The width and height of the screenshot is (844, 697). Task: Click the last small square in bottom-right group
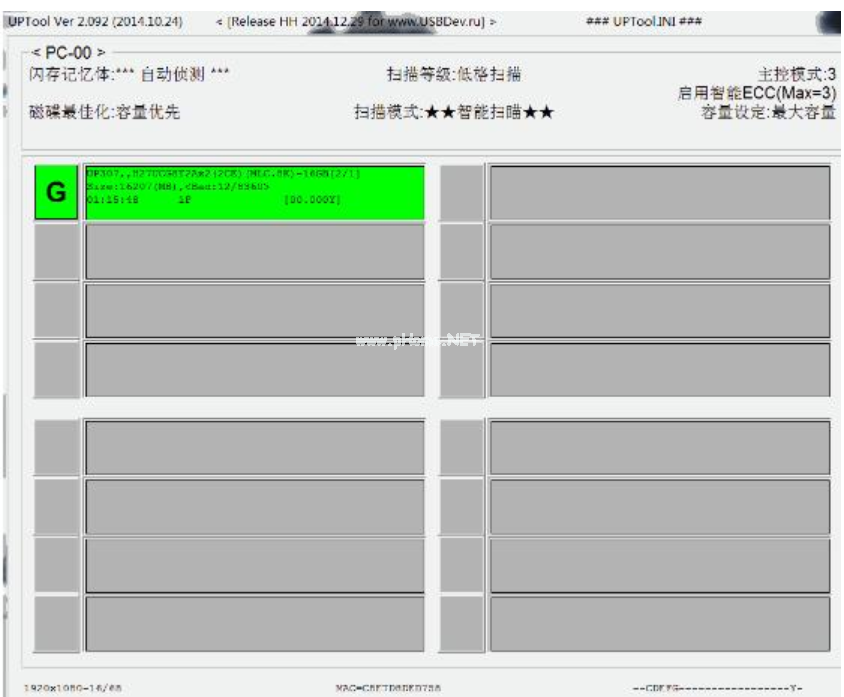click(462, 624)
